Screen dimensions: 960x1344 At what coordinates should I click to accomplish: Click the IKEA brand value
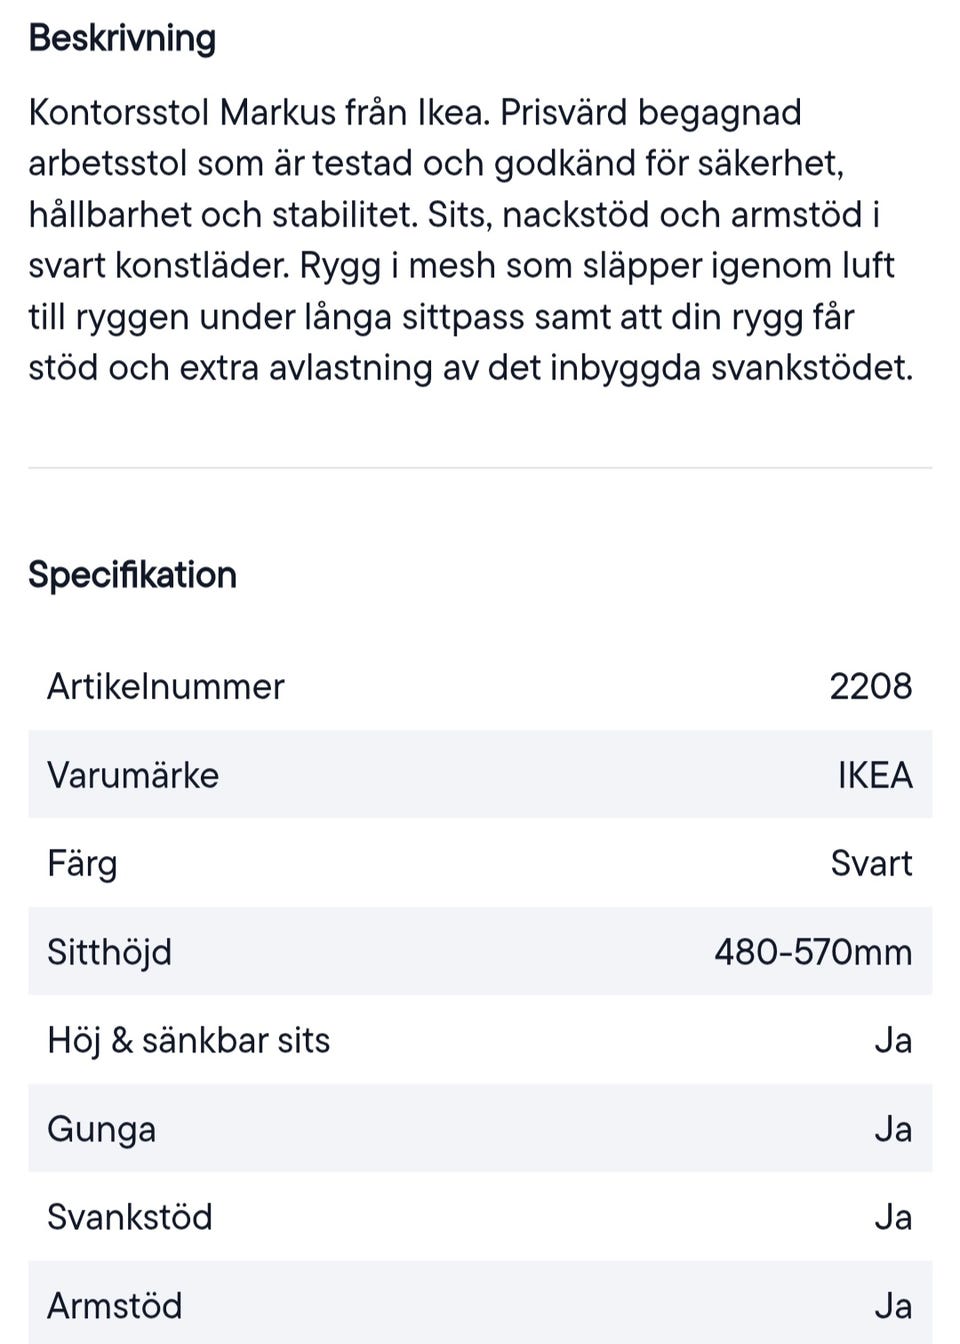(x=874, y=775)
